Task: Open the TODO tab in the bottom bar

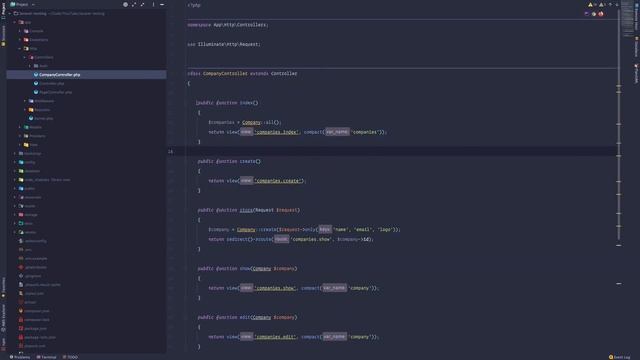Action: [x=70, y=357]
